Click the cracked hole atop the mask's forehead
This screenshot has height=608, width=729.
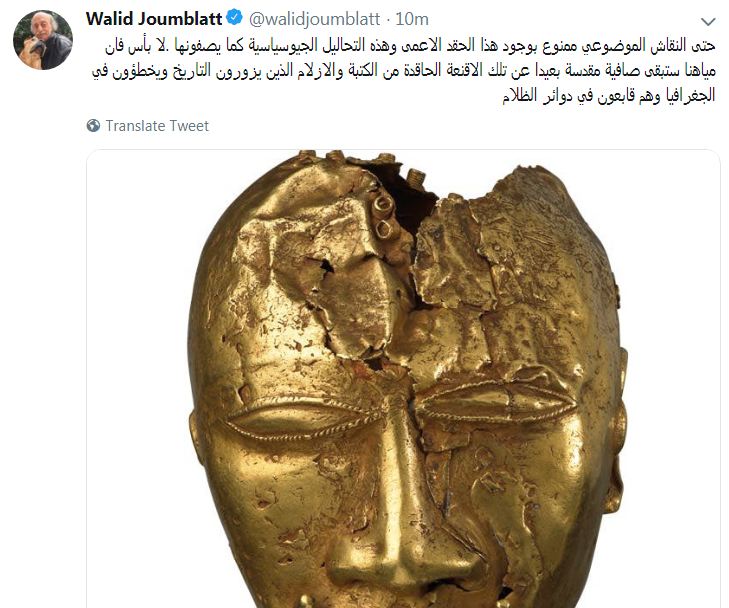pyautogui.click(x=409, y=195)
